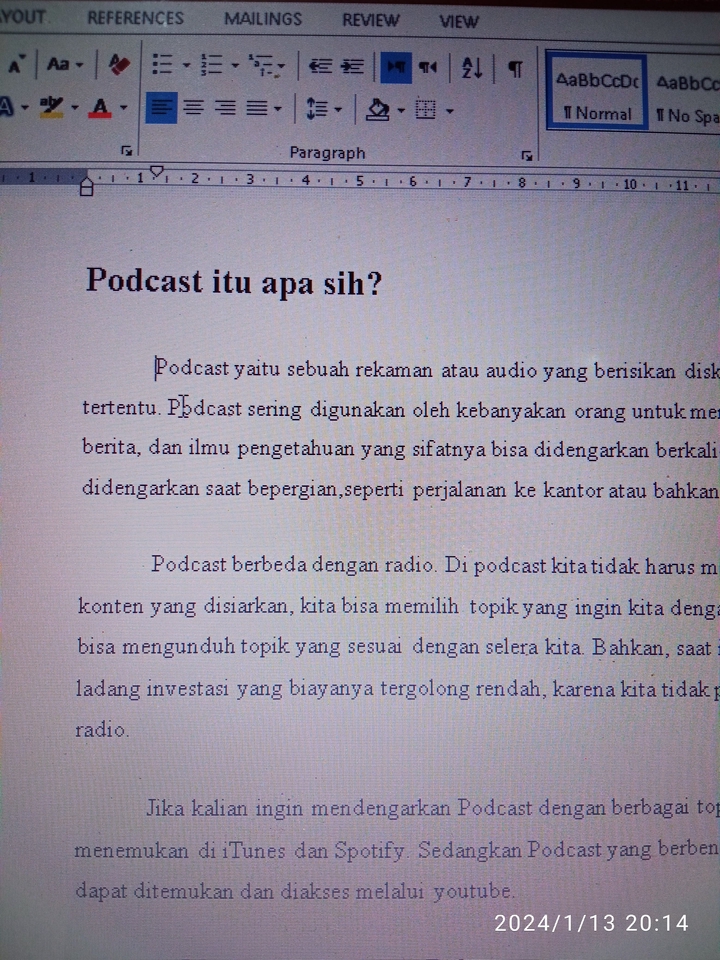Screen dimensions: 720x960
Task: Click the Line and Paragraph Spacing icon
Action: tap(317, 110)
